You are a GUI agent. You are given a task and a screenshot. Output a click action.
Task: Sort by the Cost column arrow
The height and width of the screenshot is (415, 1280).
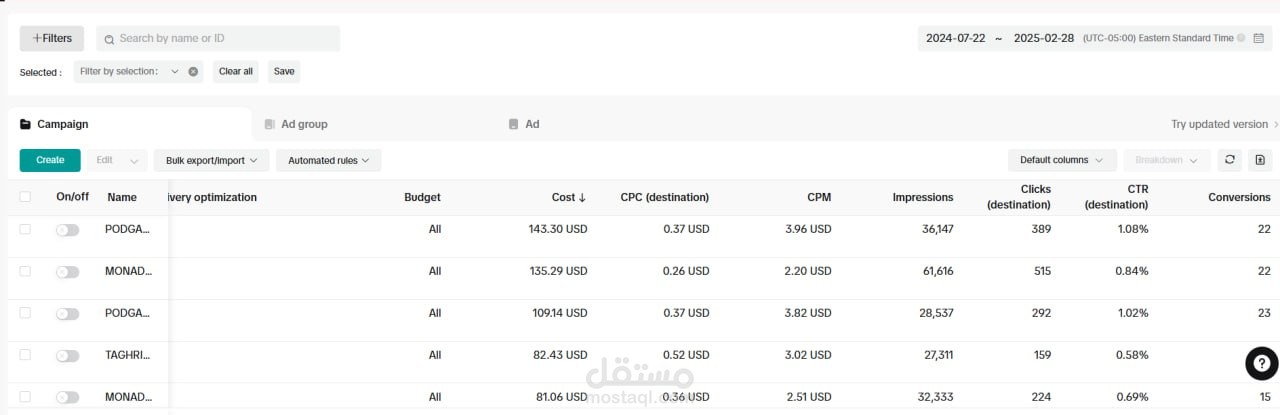[x=582, y=198]
